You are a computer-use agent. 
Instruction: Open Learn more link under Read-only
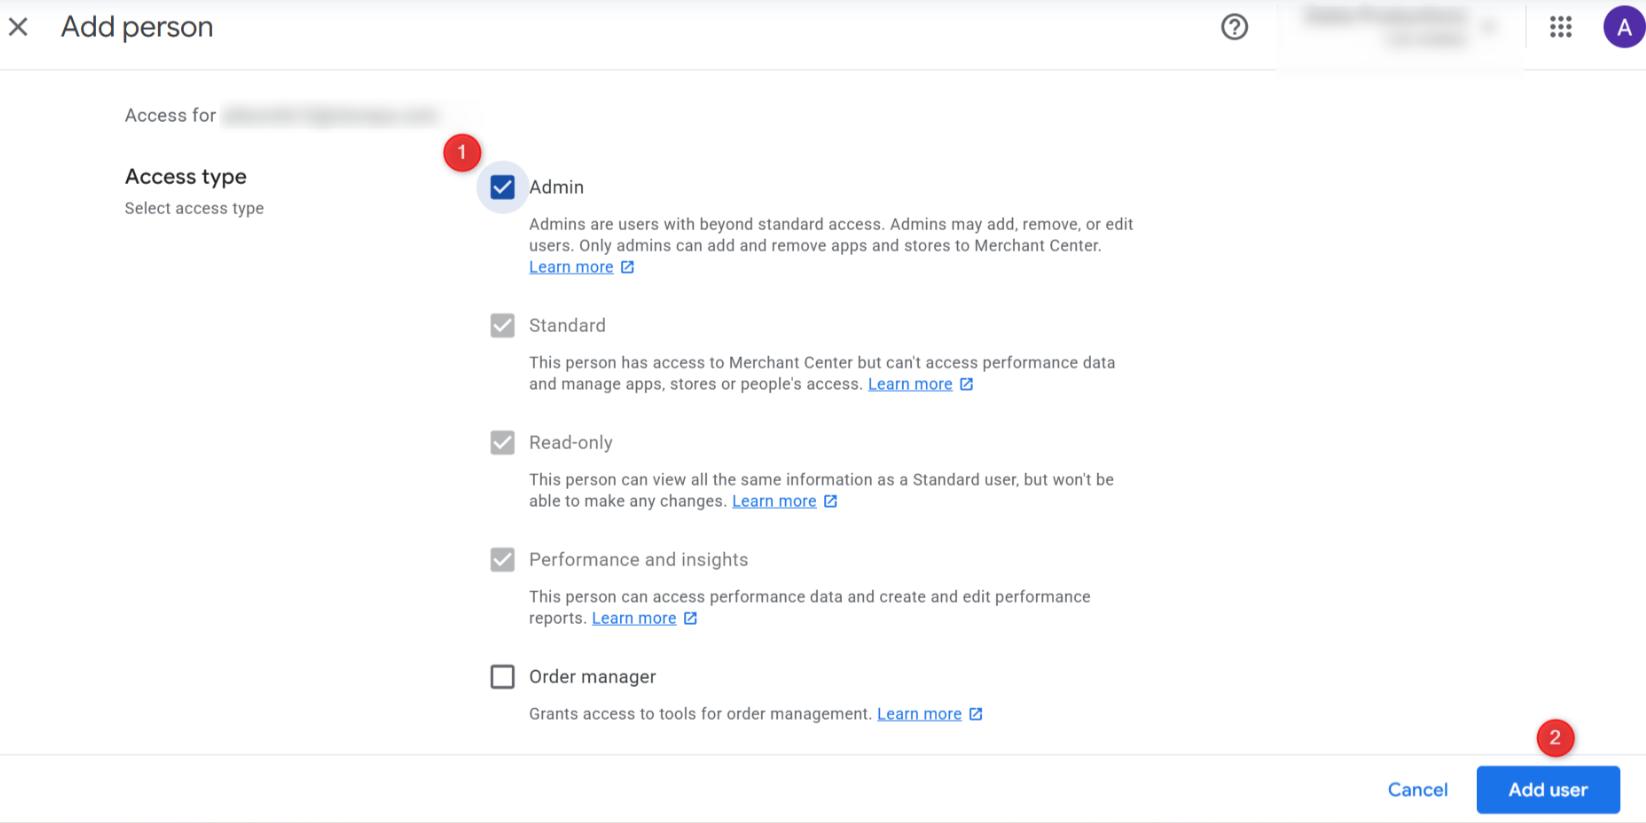pos(774,501)
